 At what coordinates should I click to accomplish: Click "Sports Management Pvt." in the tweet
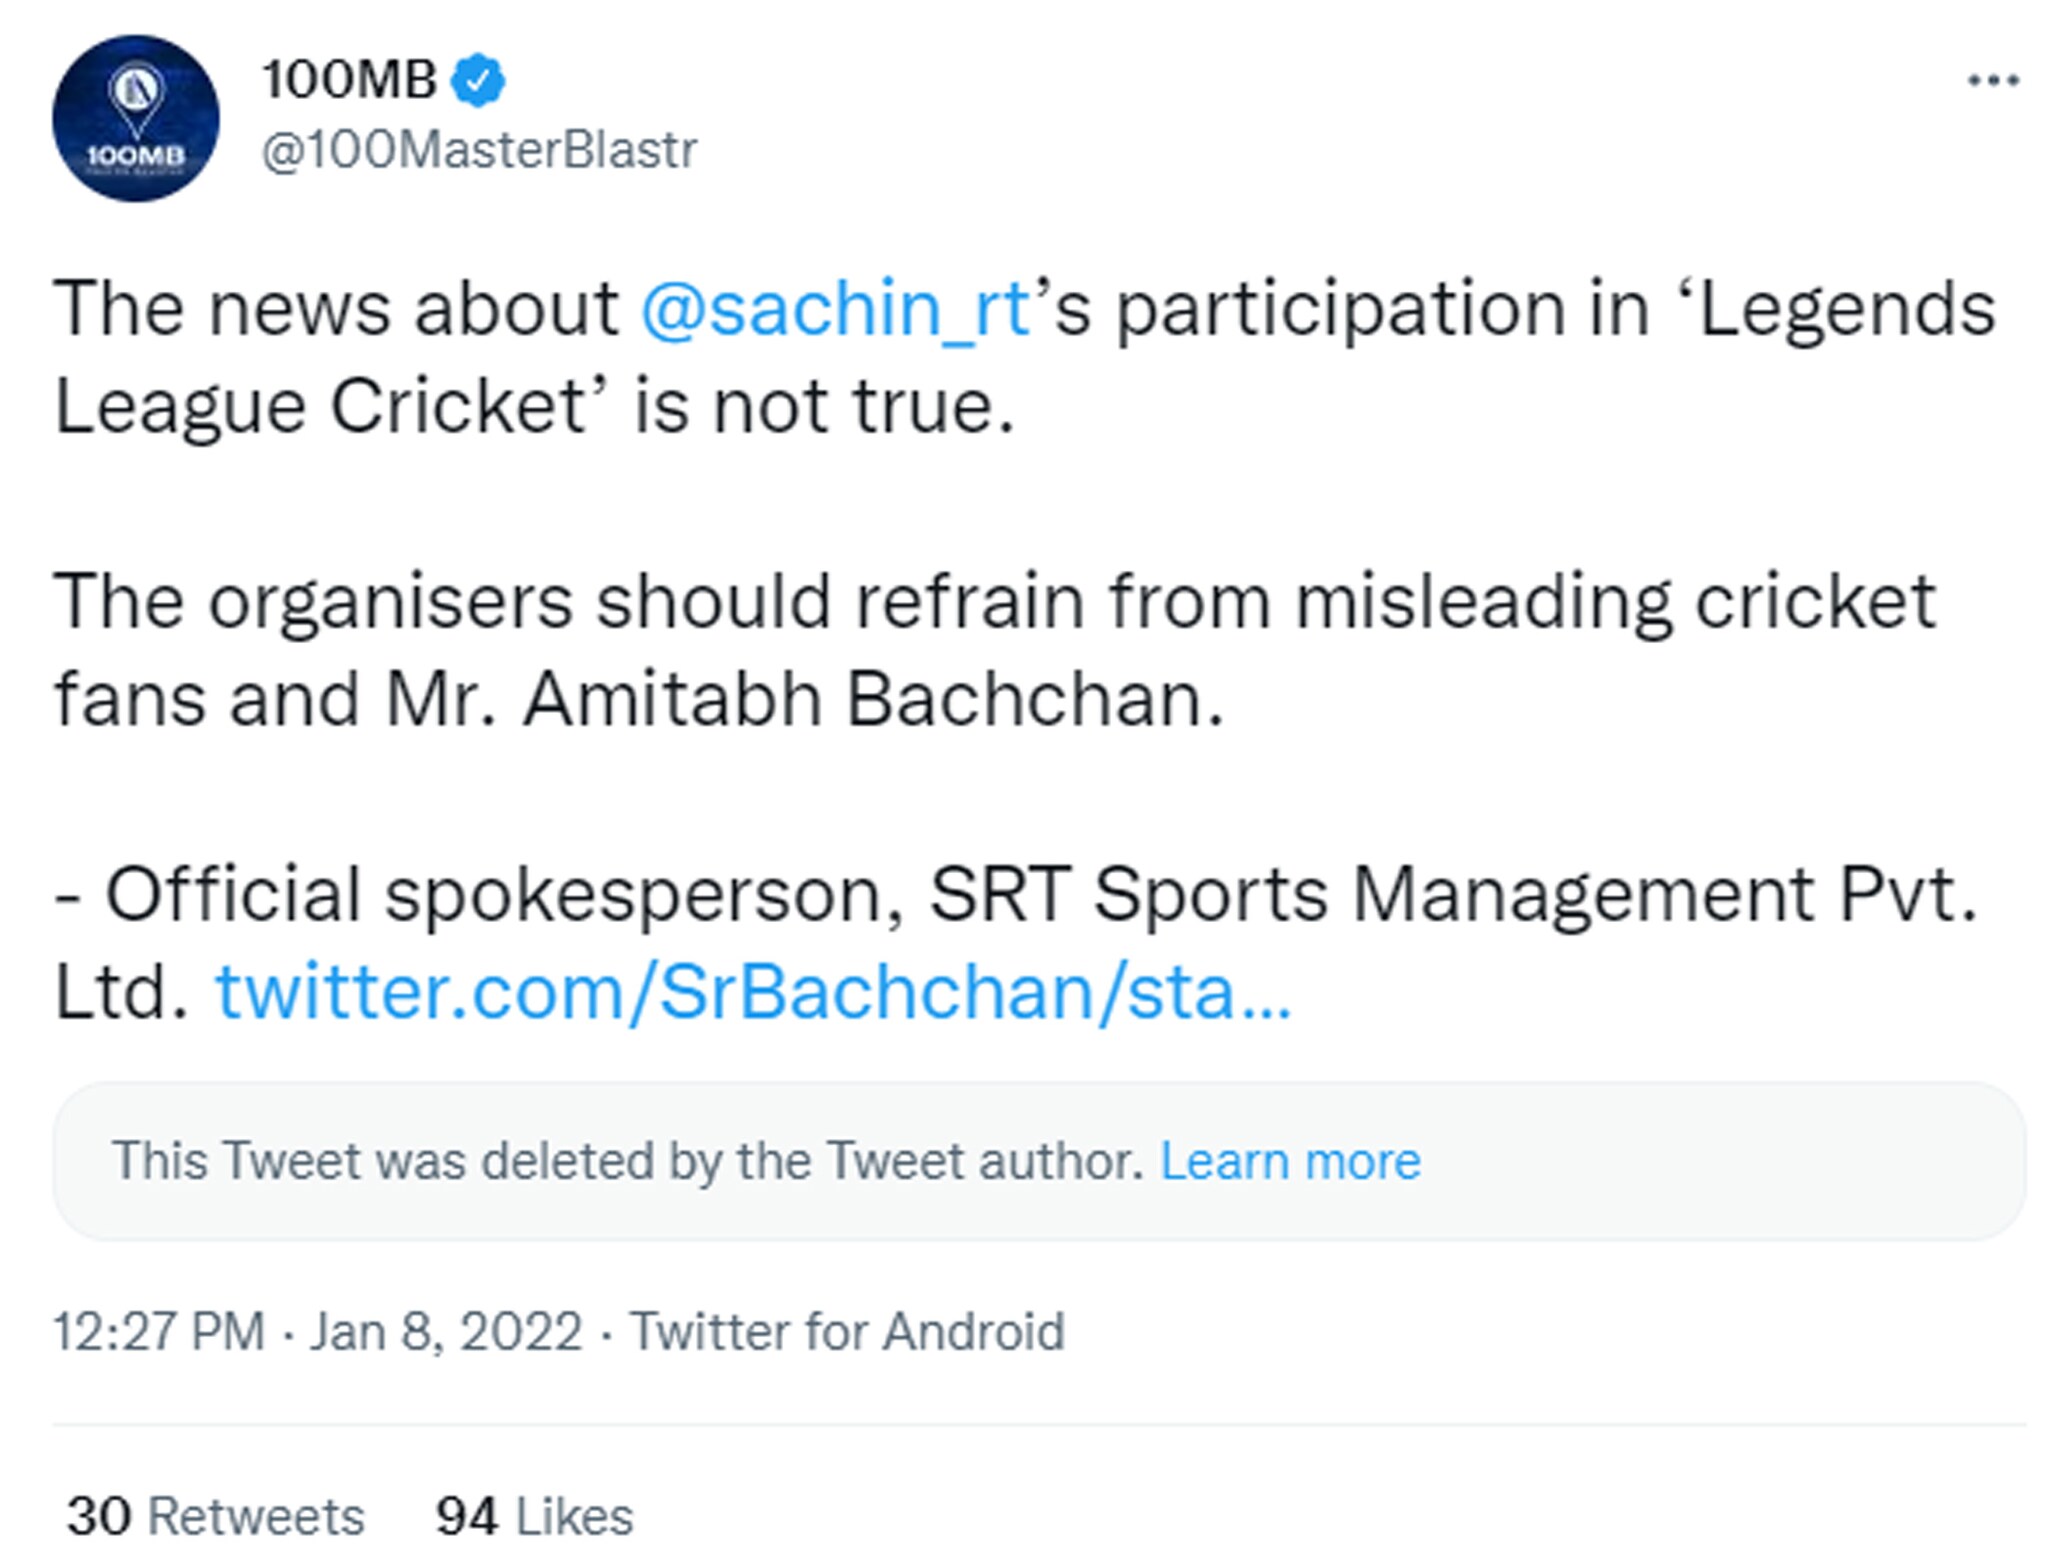click(1535, 894)
